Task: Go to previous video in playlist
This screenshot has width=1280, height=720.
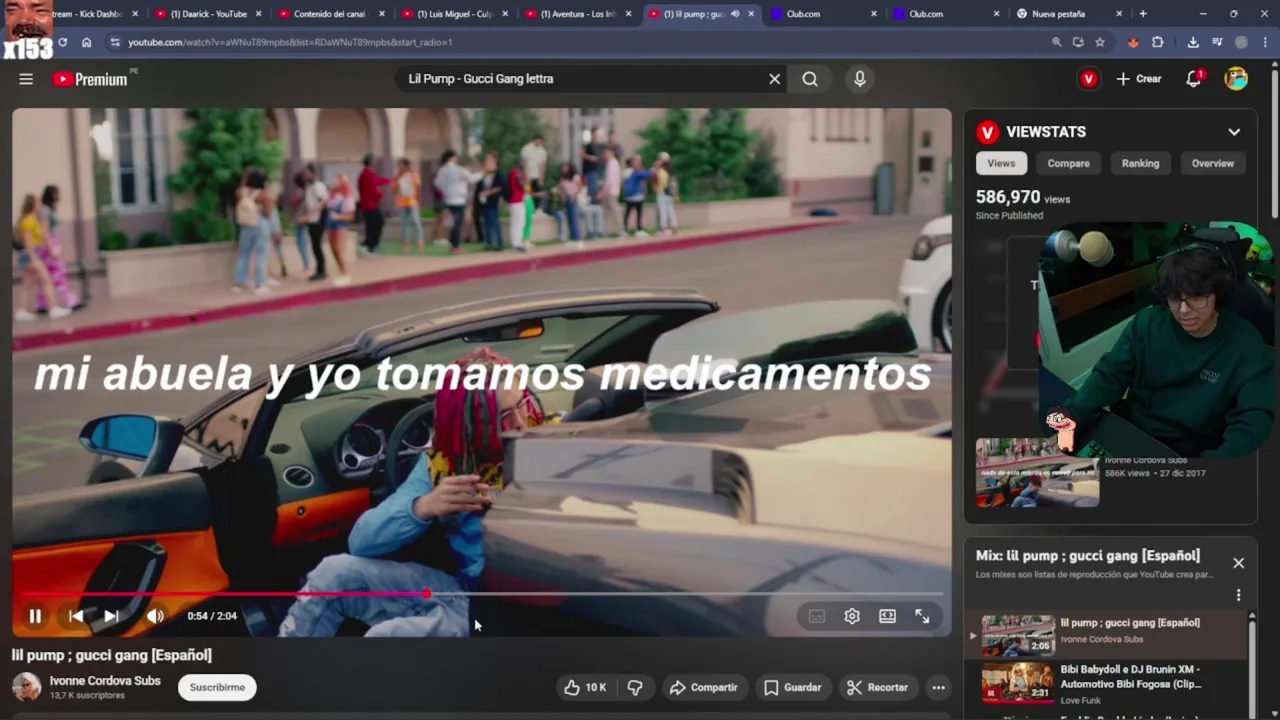Action: pos(76,616)
